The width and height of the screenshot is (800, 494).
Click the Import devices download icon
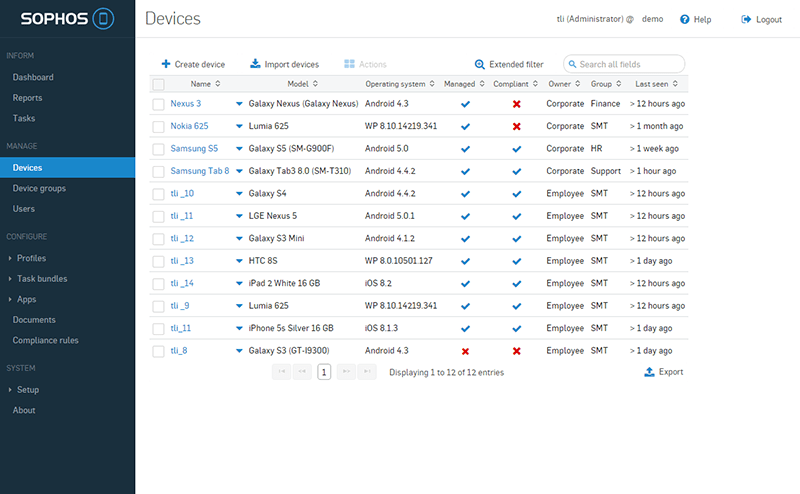(x=256, y=64)
